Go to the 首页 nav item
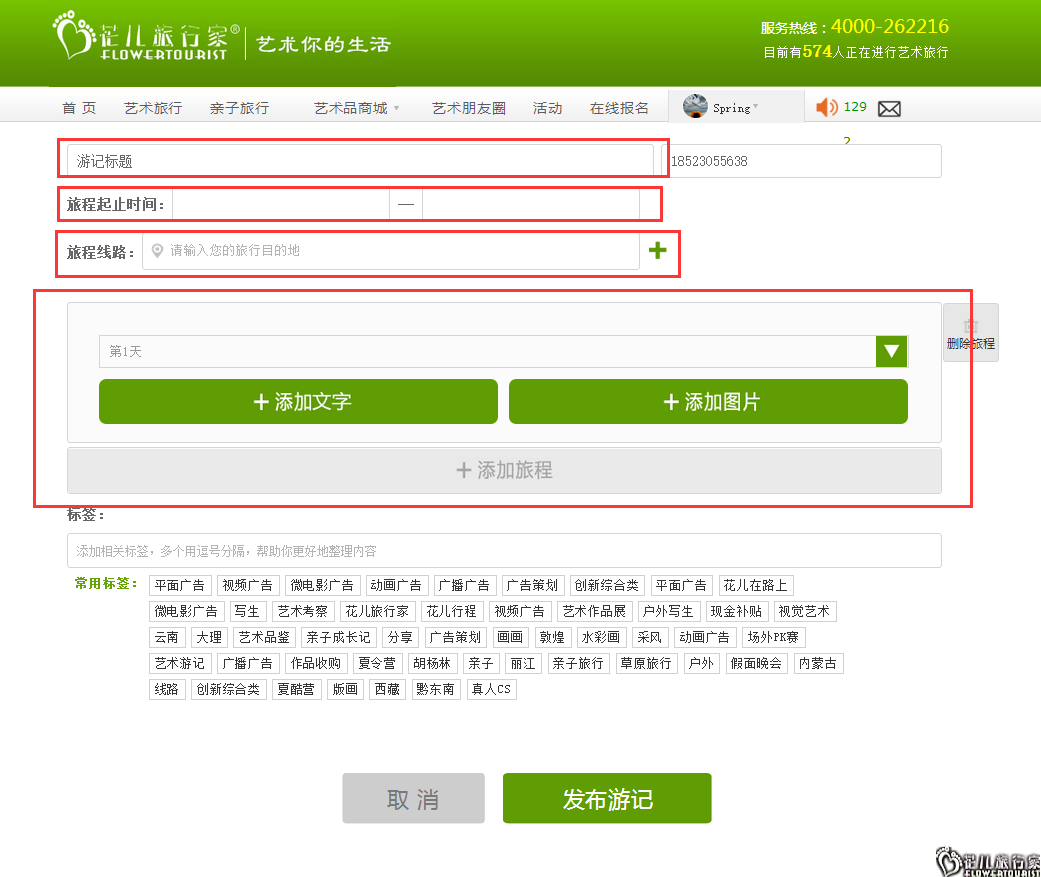Screen dimensions: 1041x877 [79, 108]
